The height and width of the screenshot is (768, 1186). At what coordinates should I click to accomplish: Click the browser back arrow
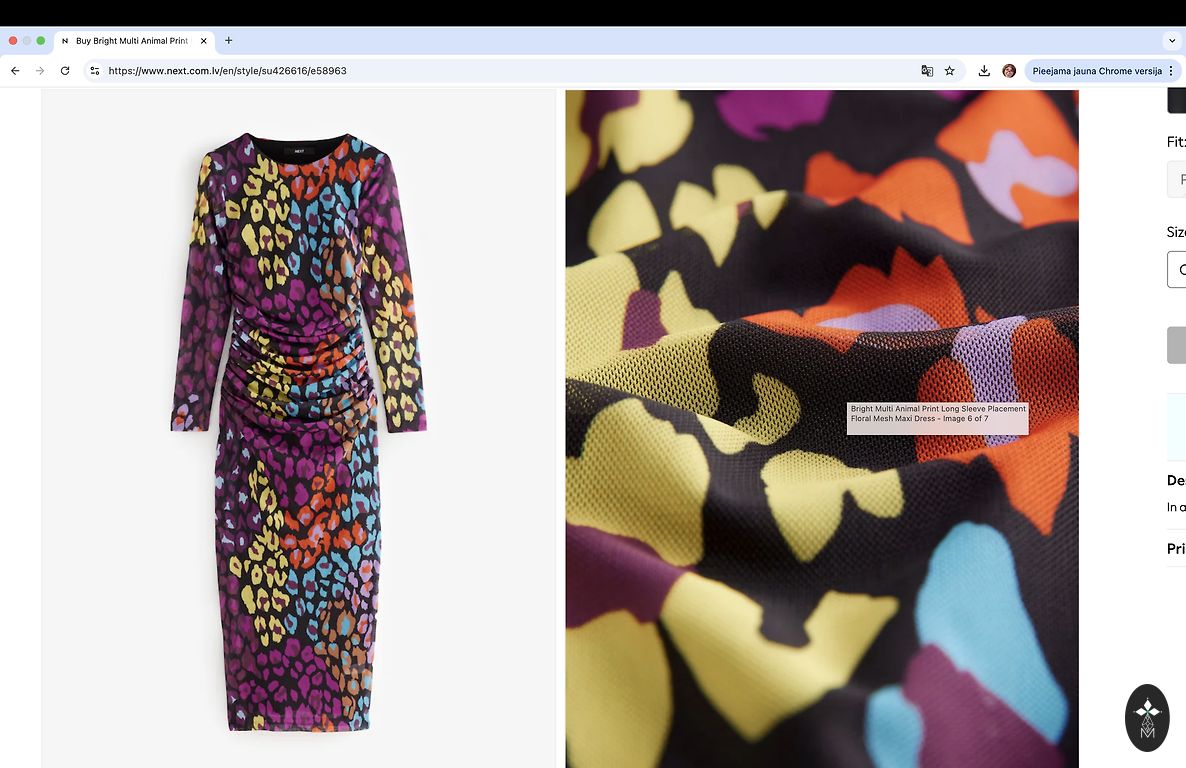click(15, 71)
